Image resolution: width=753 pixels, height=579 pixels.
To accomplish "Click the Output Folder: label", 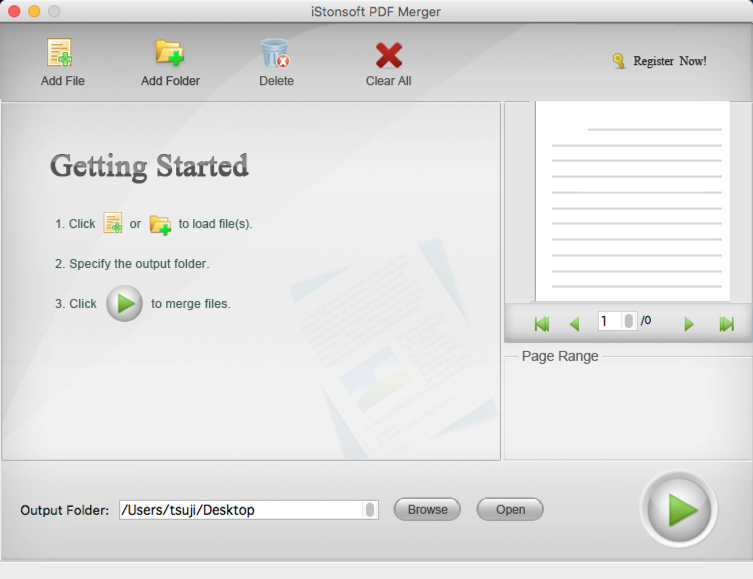I will (x=64, y=510).
